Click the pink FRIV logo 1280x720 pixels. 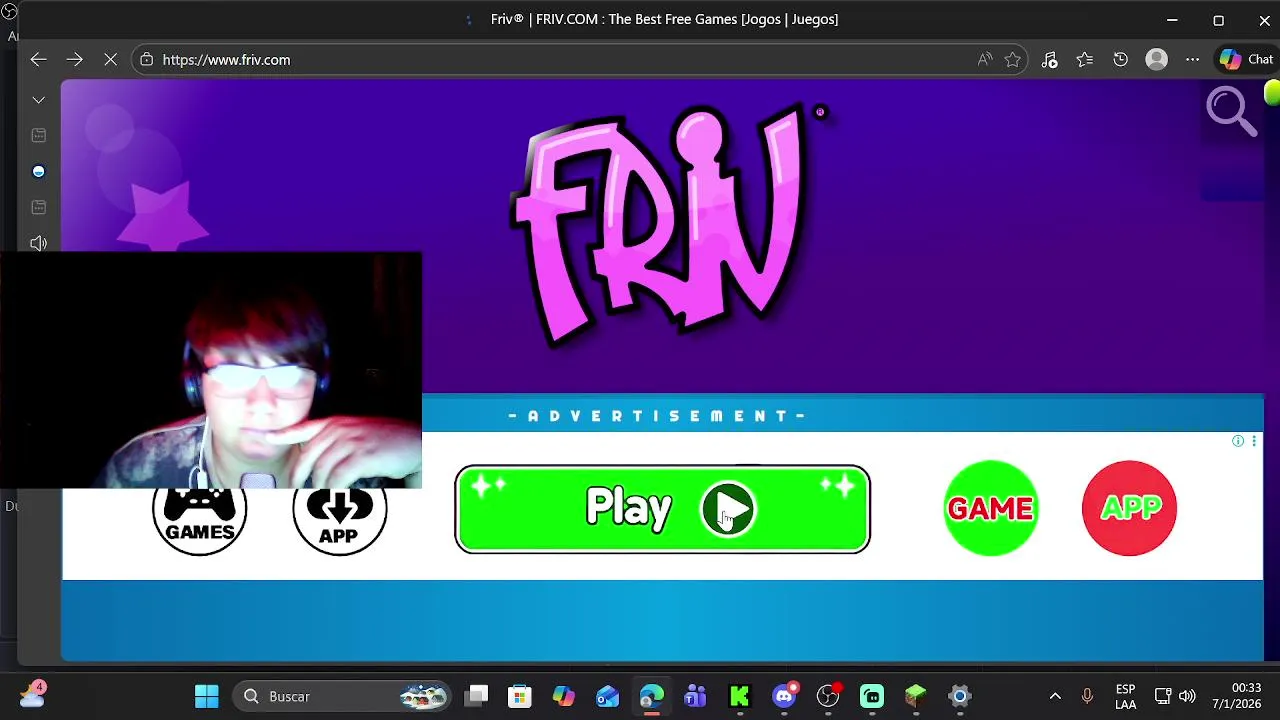tap(660, 225)
